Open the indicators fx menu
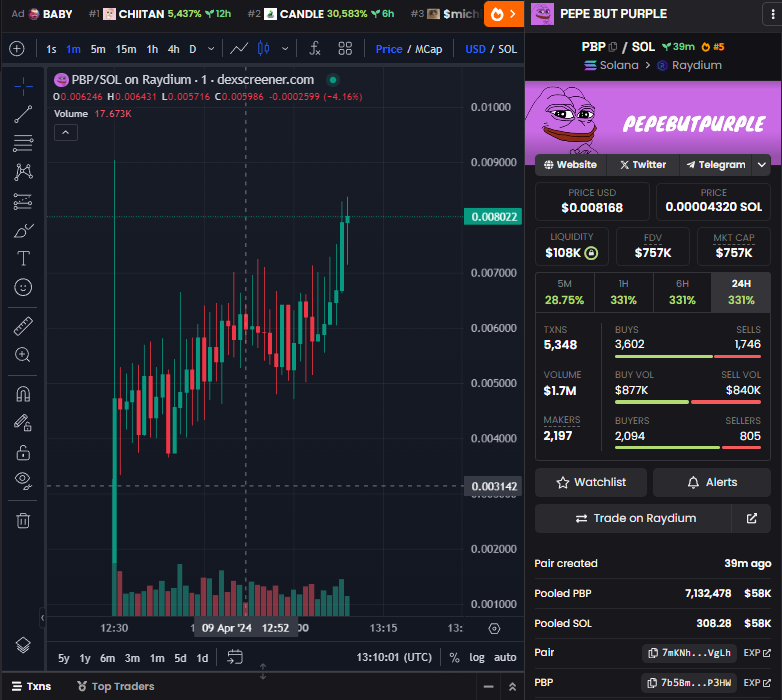 click(x=315, y=49)
